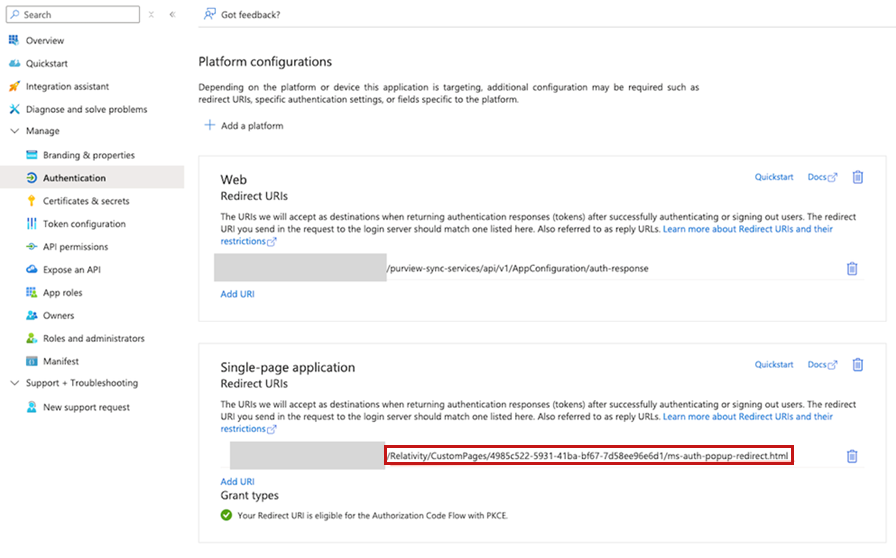Open the Quickstart menu item
This screenshot has width=896, height=558.
pos(47,63)
